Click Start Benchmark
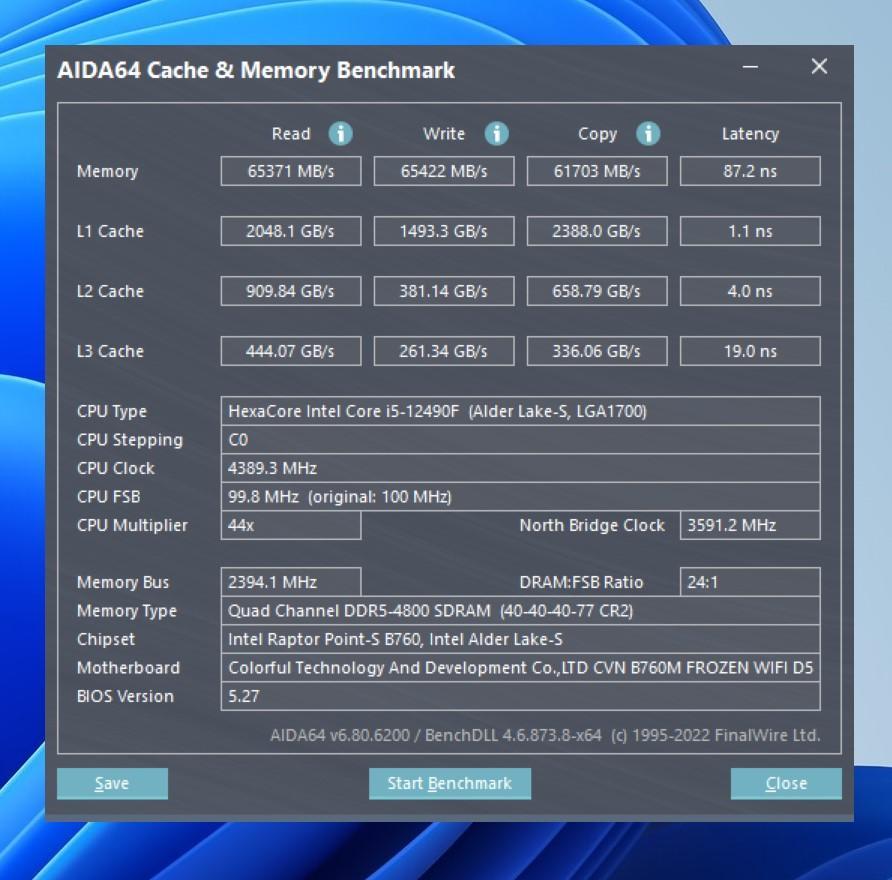Image resolution: width=892 pixels, height=880 pixels. pyautogui.click(x=449, y=783)
